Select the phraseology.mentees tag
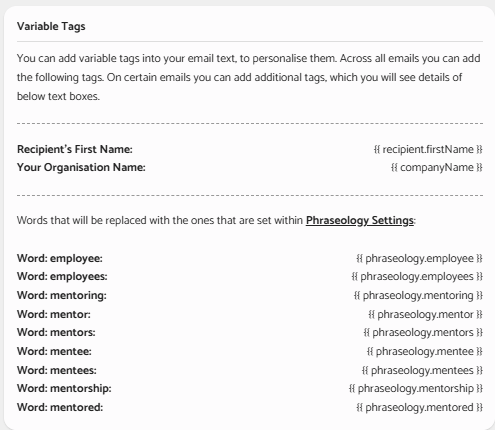This screenshot has width=495, height=430. point(422,370)
